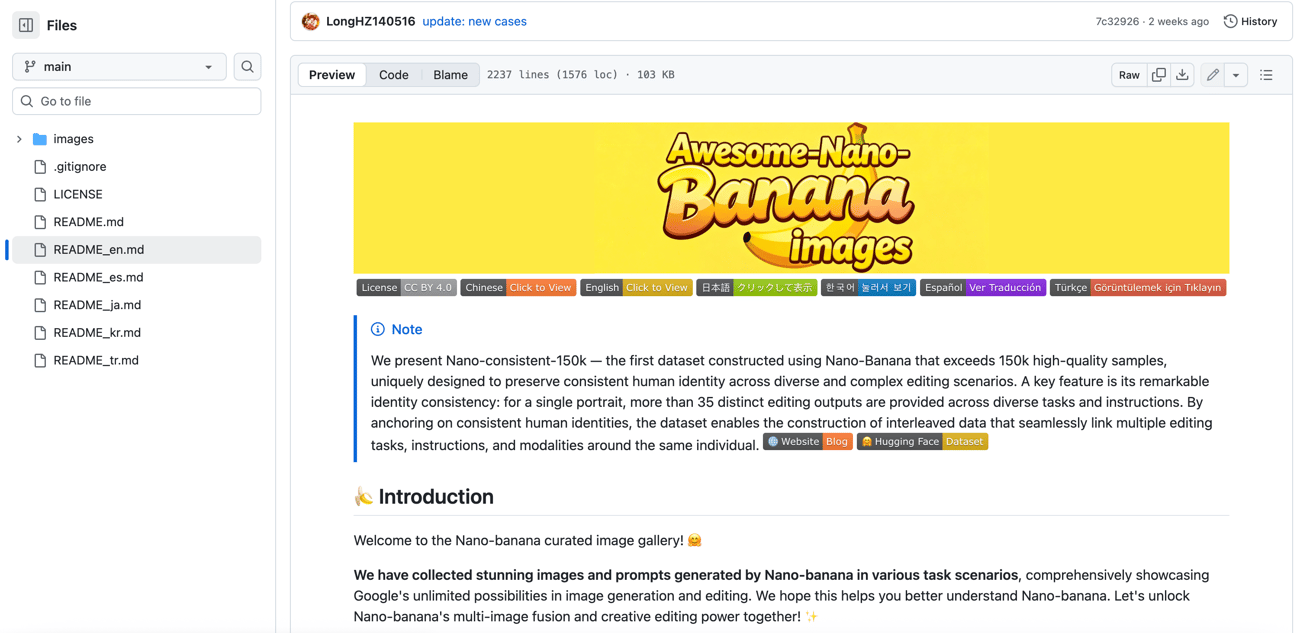1300x633 pixels.
Task: Select the edit file pencil icon
Action: [x=1212, y=74]
